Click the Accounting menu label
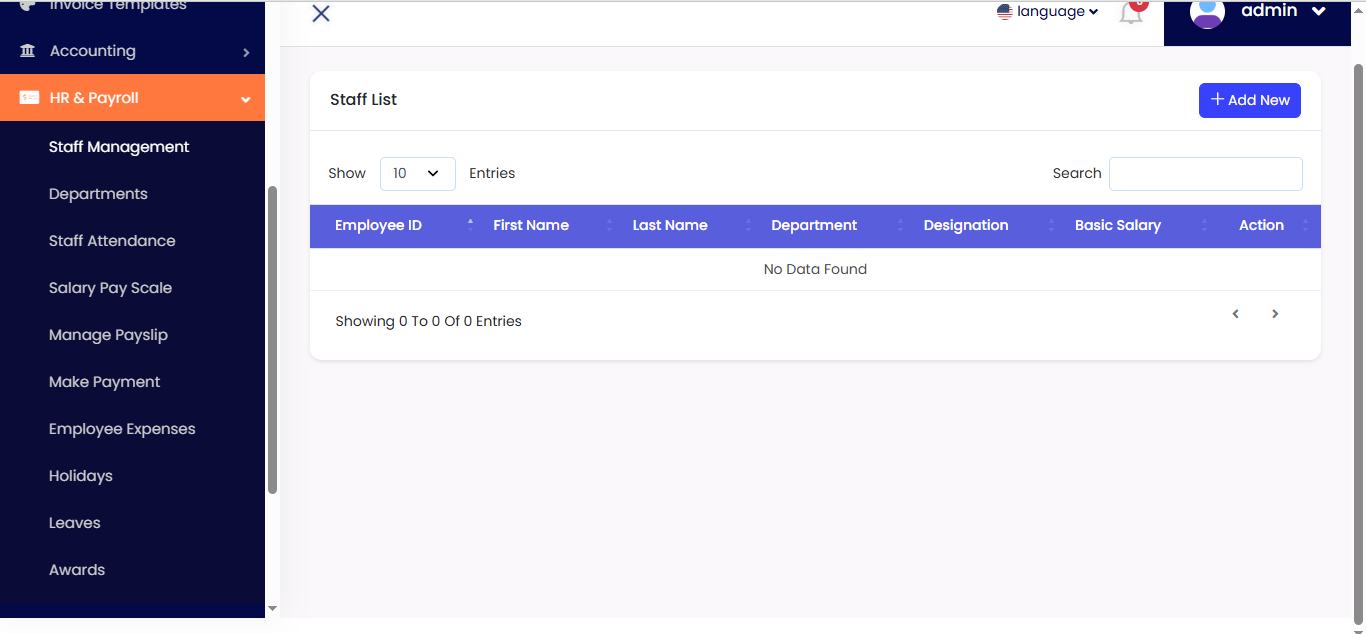Image resolution: width=1366 pixels, height=634 pixels. coord(93,51)
